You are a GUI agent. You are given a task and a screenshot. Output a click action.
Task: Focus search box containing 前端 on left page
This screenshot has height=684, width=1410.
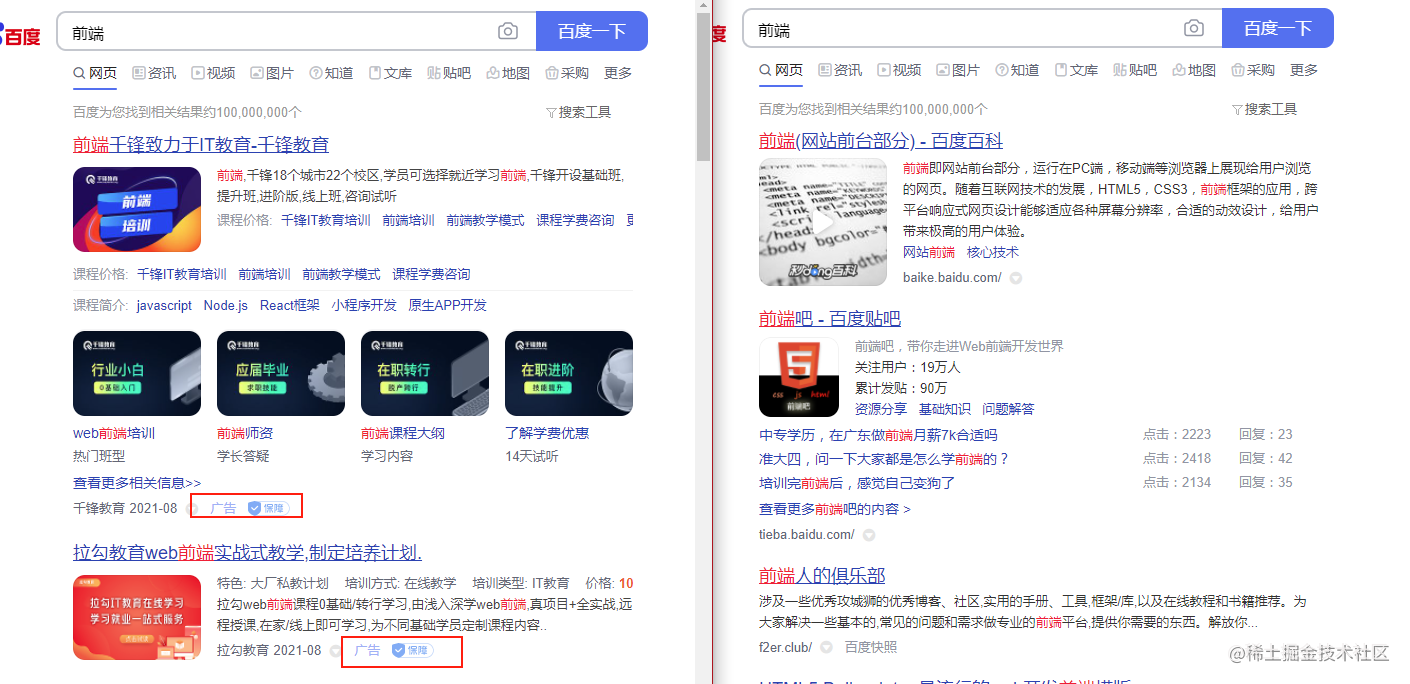[296, 32]
